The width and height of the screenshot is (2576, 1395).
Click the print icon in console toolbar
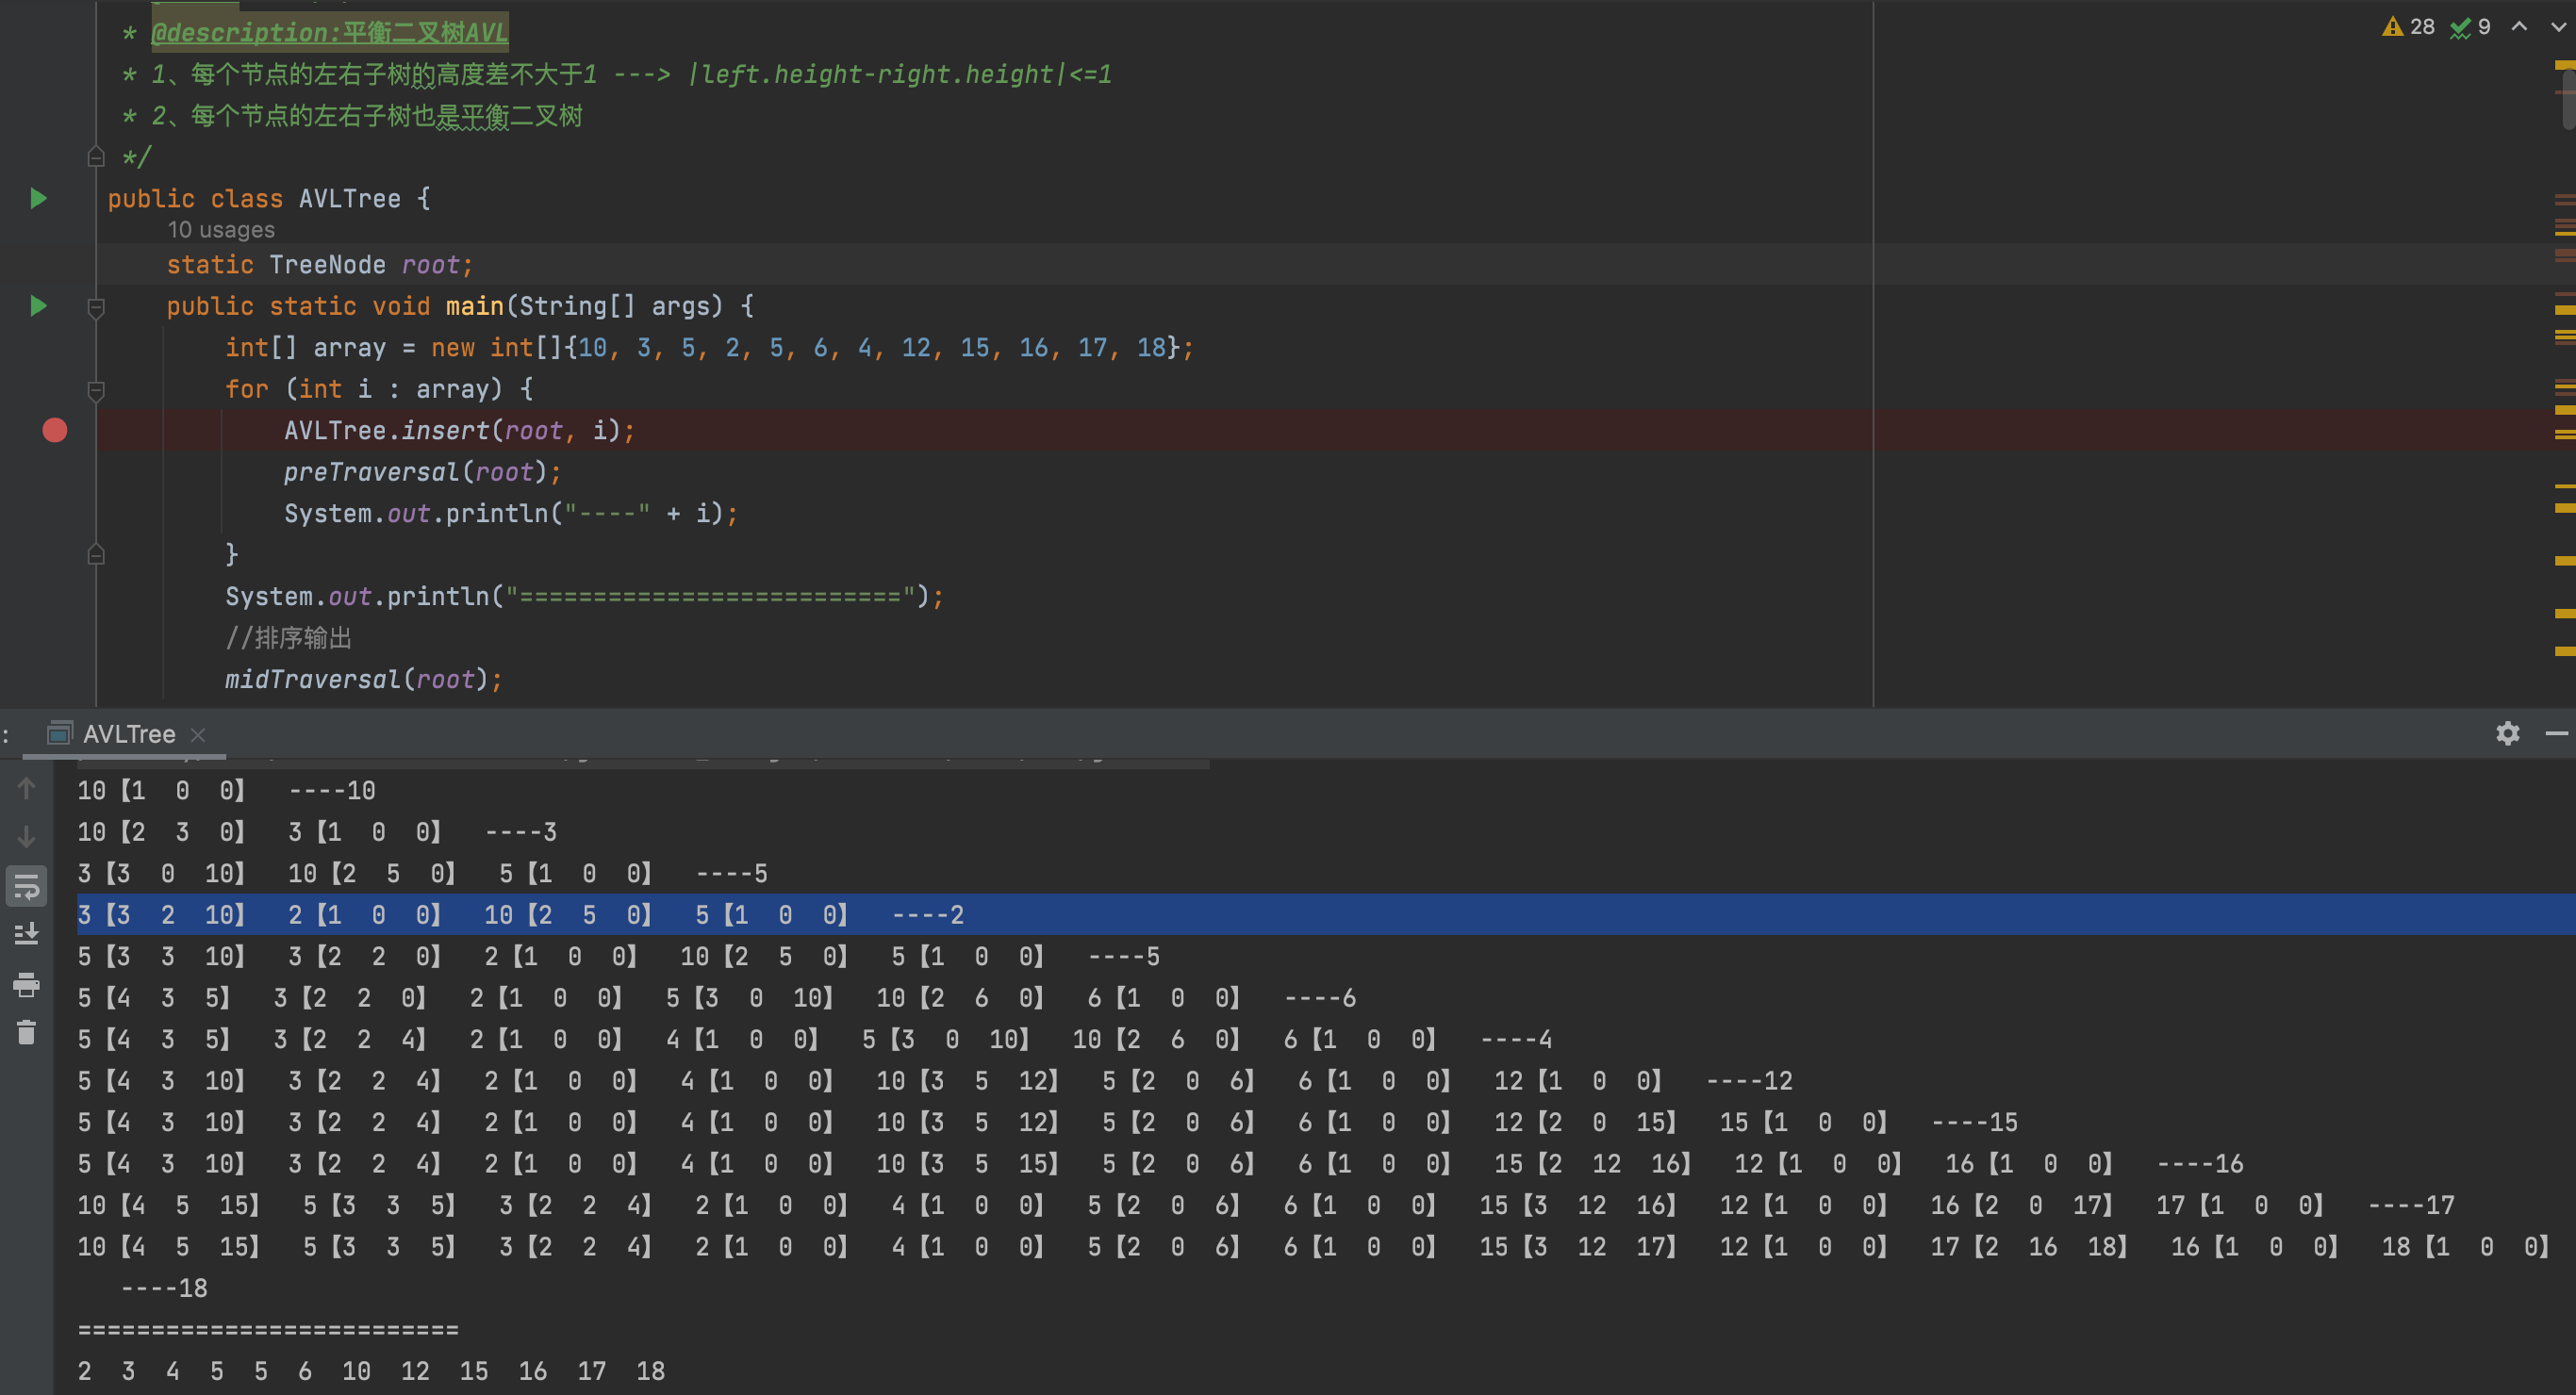pyautogui.click(x=27, y=985)
